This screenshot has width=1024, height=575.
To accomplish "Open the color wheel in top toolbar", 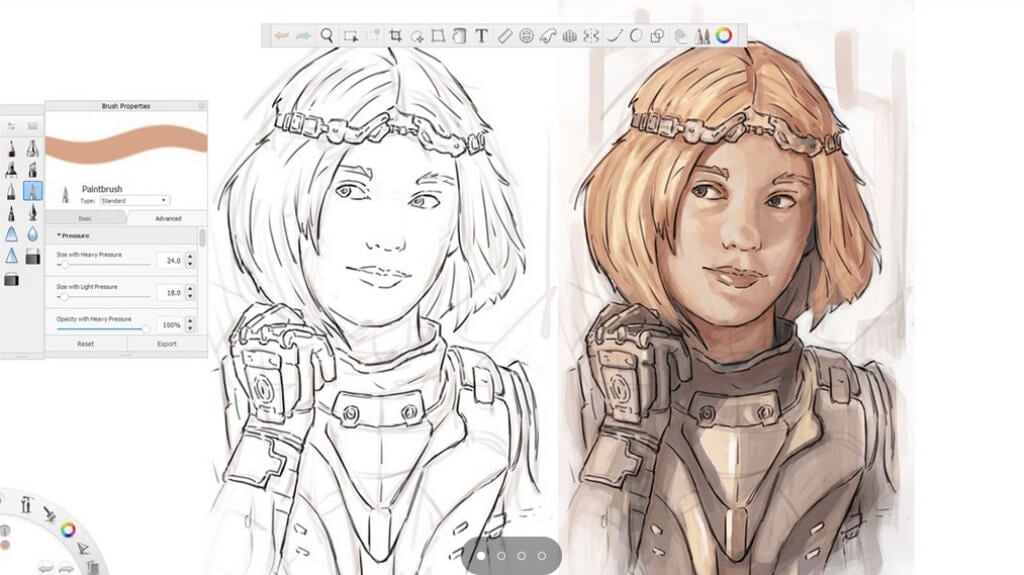I will coord(723,36).
